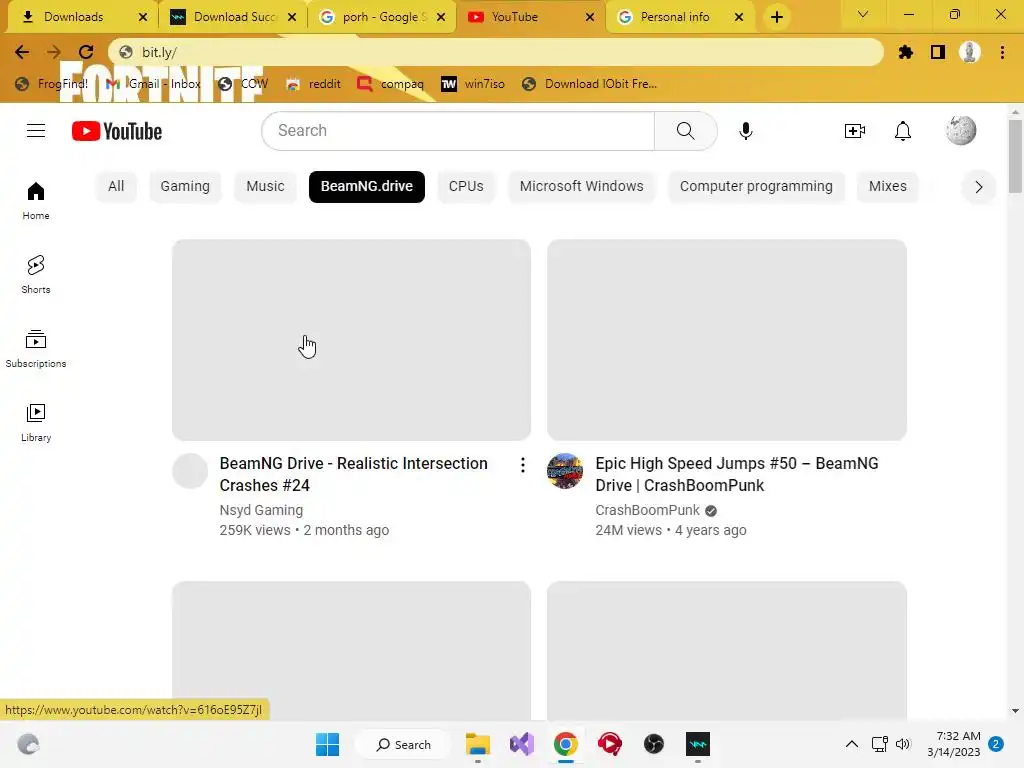Start voice search with microphone icon
The height and width of the screenshot is (768, 1024).
tap(745, 131)
